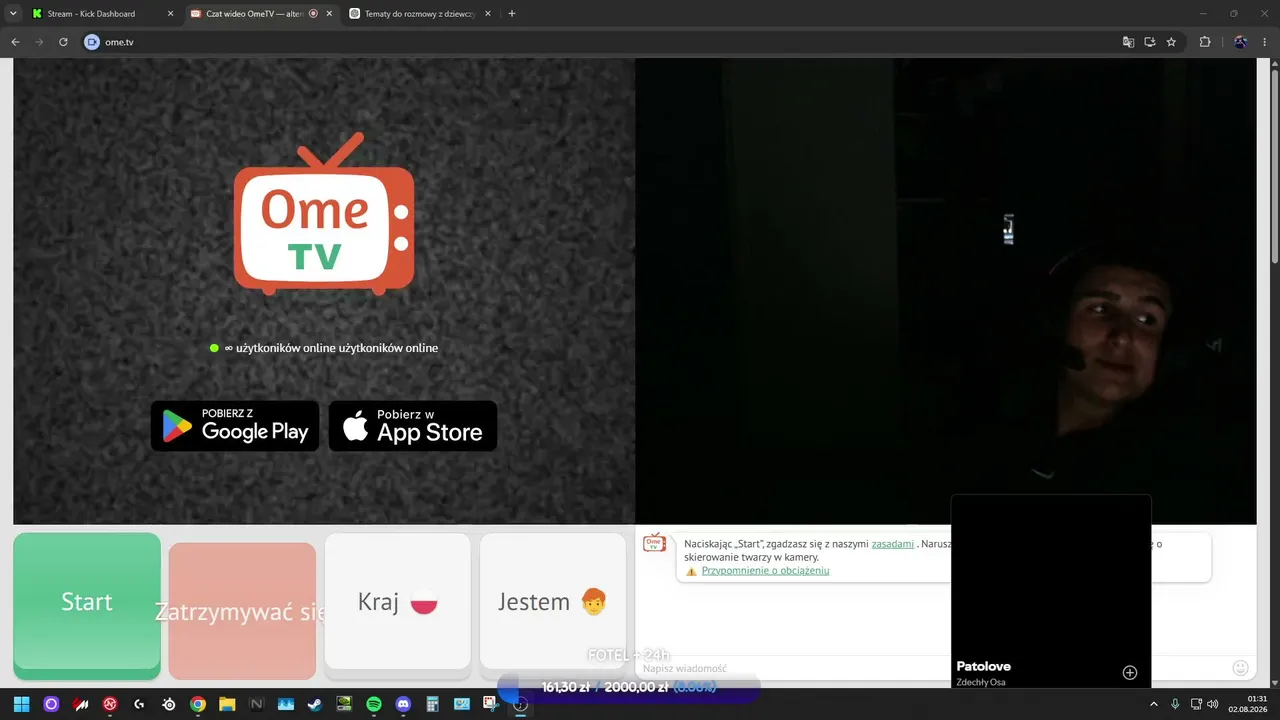The height and width of the screenshot is (720, 1280).
Task: Launch Steam from the taskbar
Action: 315,704
